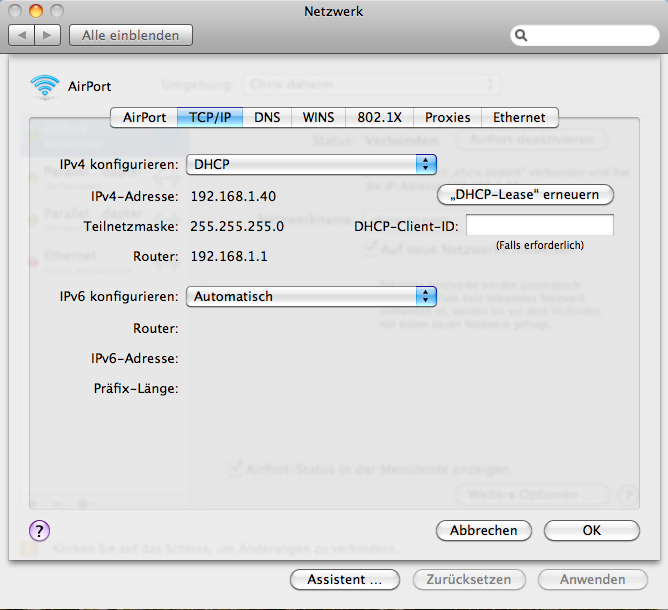This screenshot has width=668, height=610.
Task: Click into the DHCP-Client-ID field
Action: tap(540, 225)
